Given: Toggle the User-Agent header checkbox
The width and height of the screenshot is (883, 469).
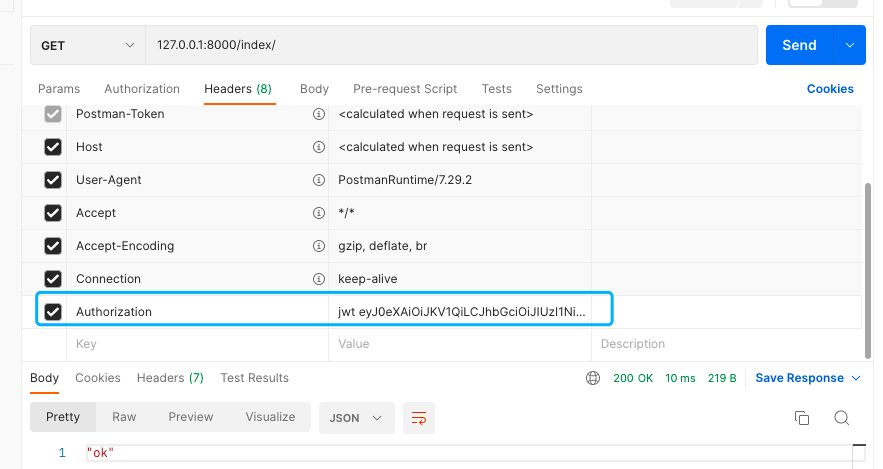Looking at the screenshot, I should click(53, 180).
